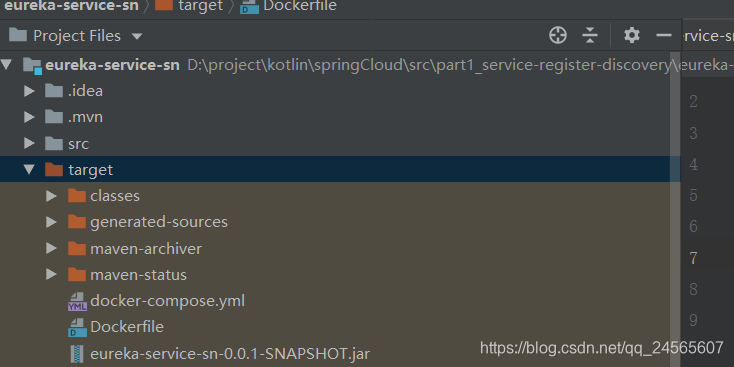Click the YML file icon of docker-compose.yml
This screenshot has width=734, height=367.
point(77,301)
